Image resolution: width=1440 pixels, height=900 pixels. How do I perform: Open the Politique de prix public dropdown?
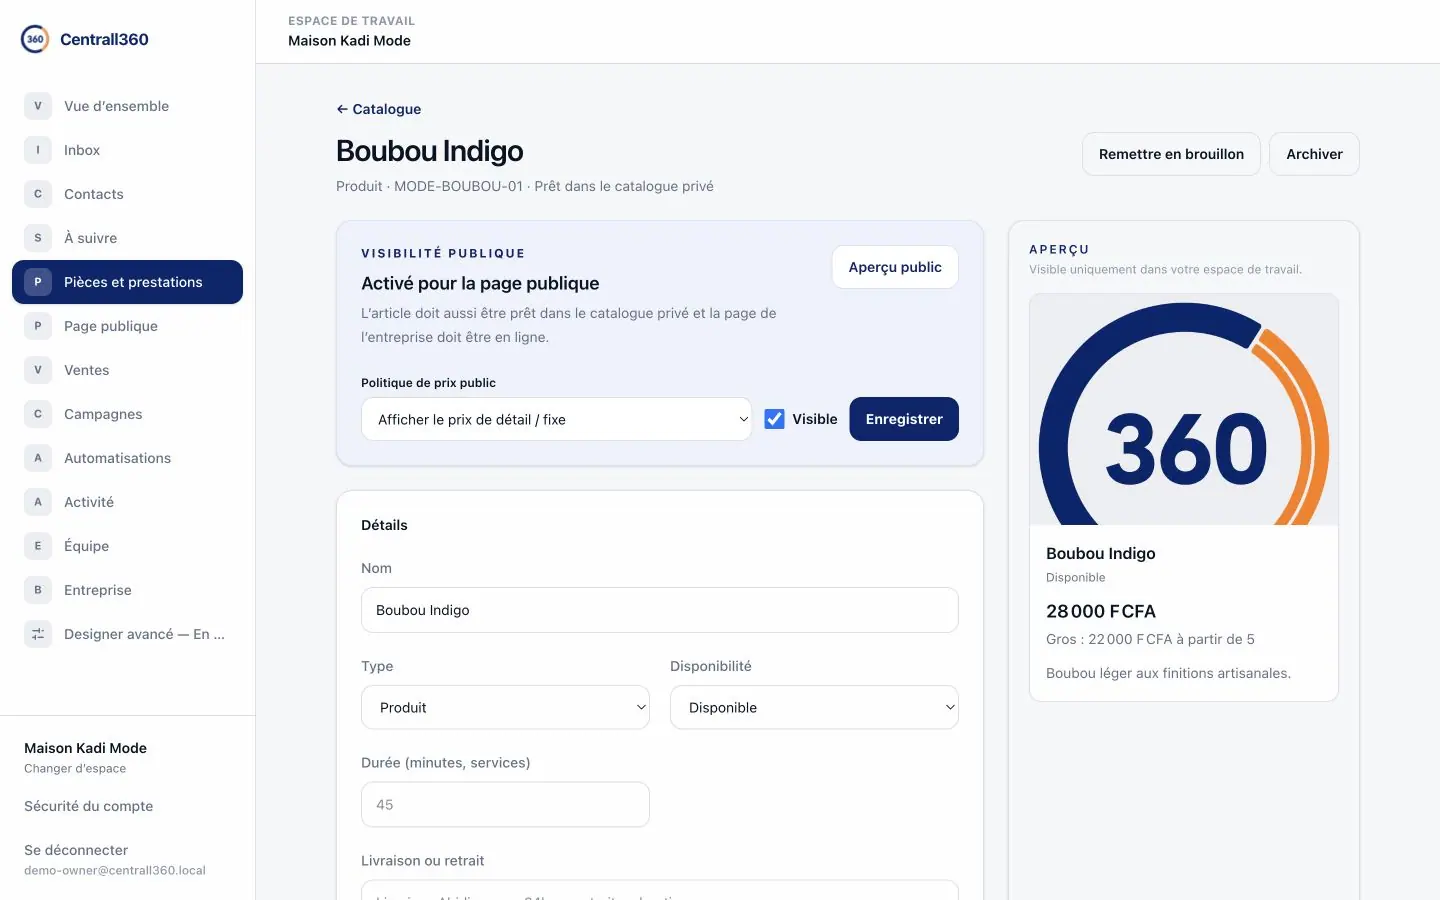pyautogui.click(x=556, y=419)
